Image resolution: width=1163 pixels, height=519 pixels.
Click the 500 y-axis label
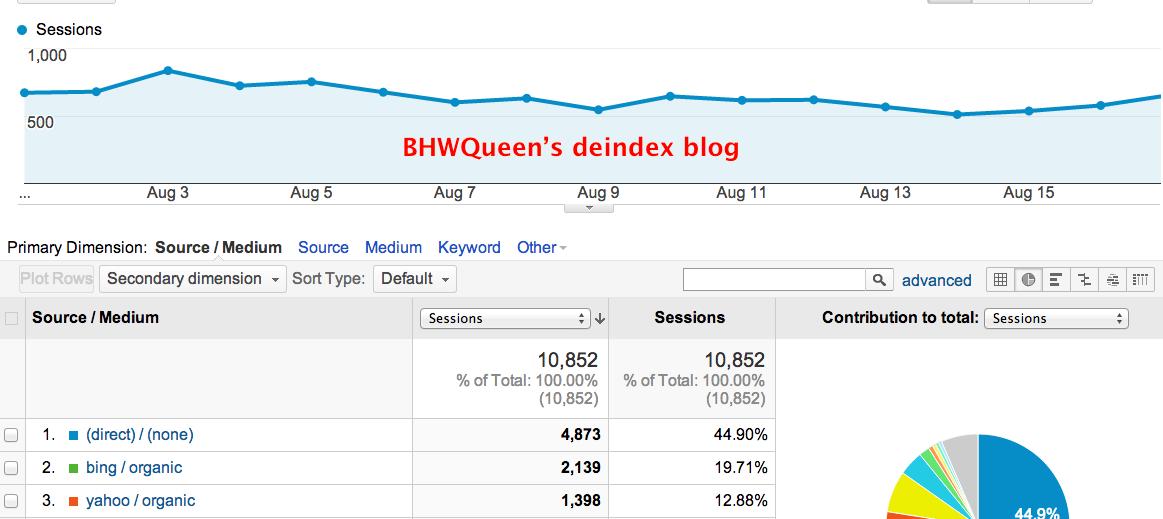point(40,122)
